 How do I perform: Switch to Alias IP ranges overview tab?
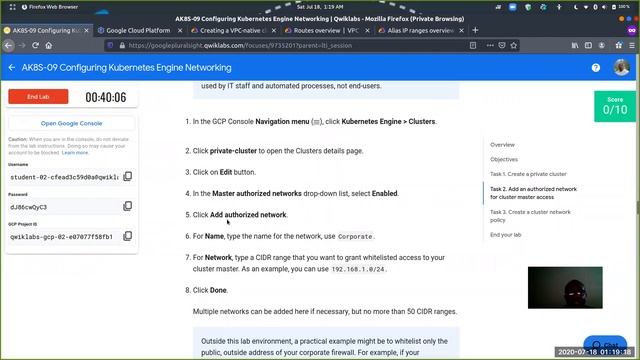[x=420, y=31]
